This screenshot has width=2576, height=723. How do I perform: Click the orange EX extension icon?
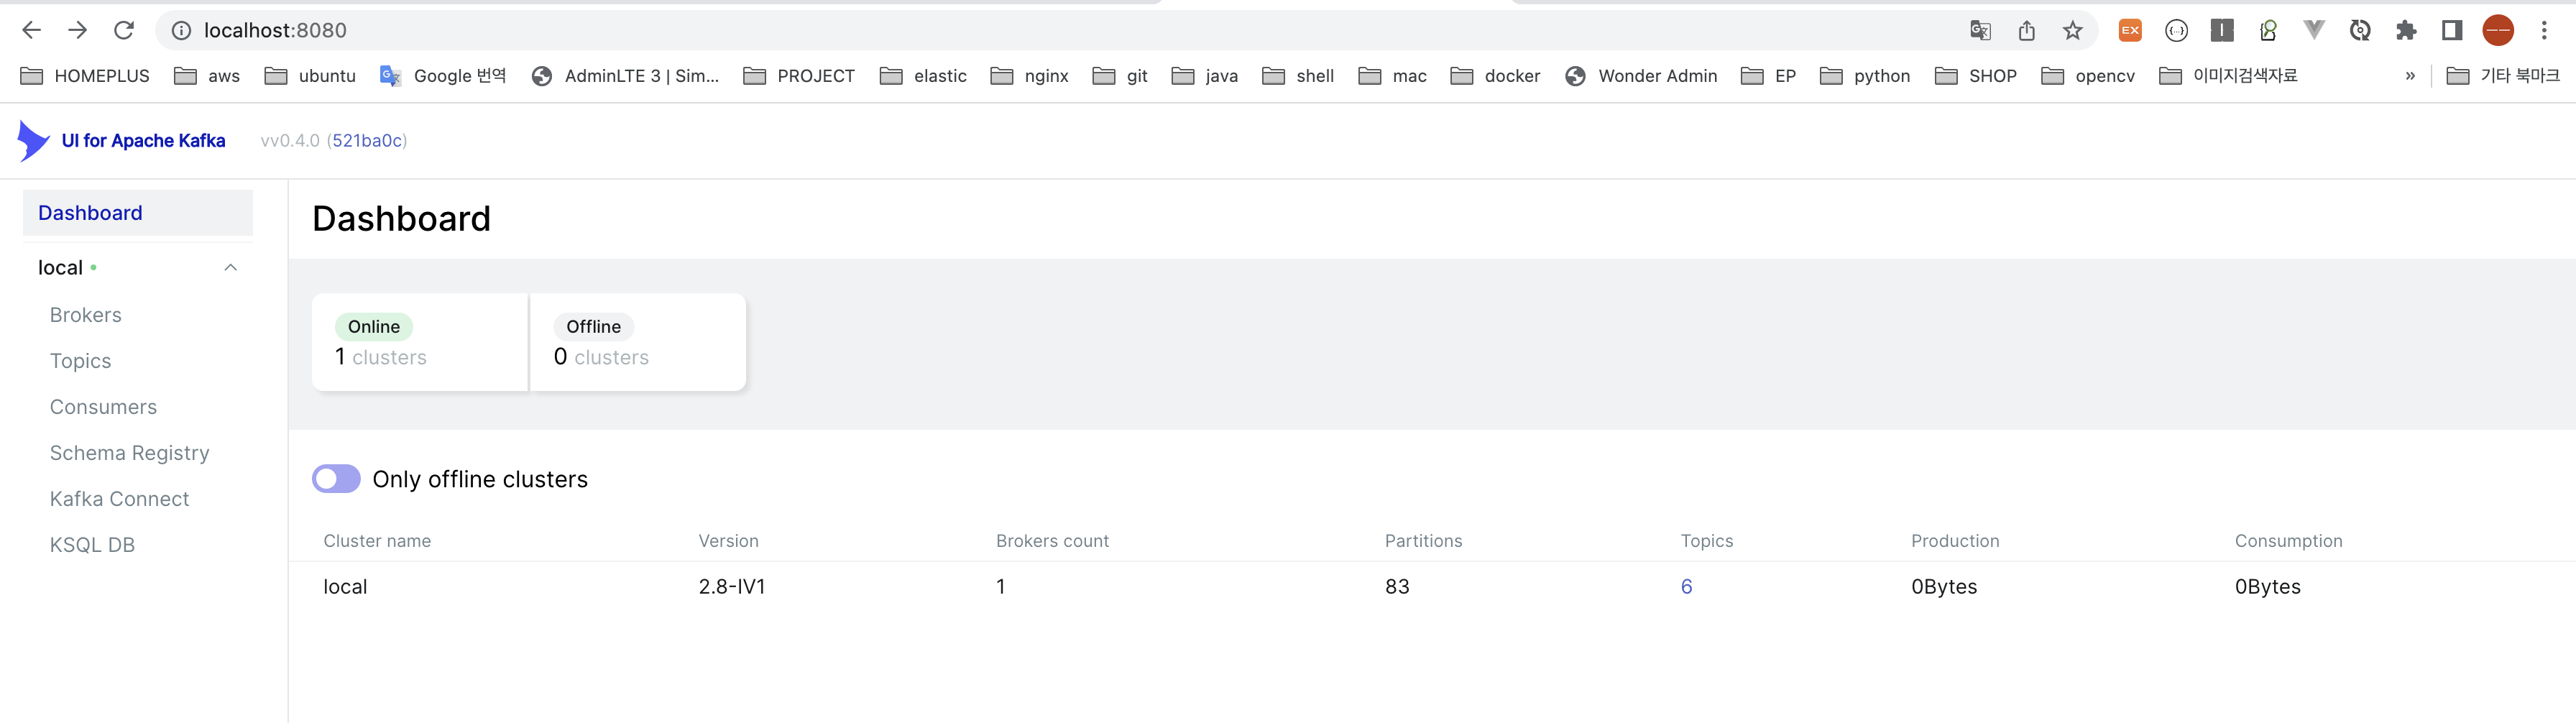tap(2130, 31)
